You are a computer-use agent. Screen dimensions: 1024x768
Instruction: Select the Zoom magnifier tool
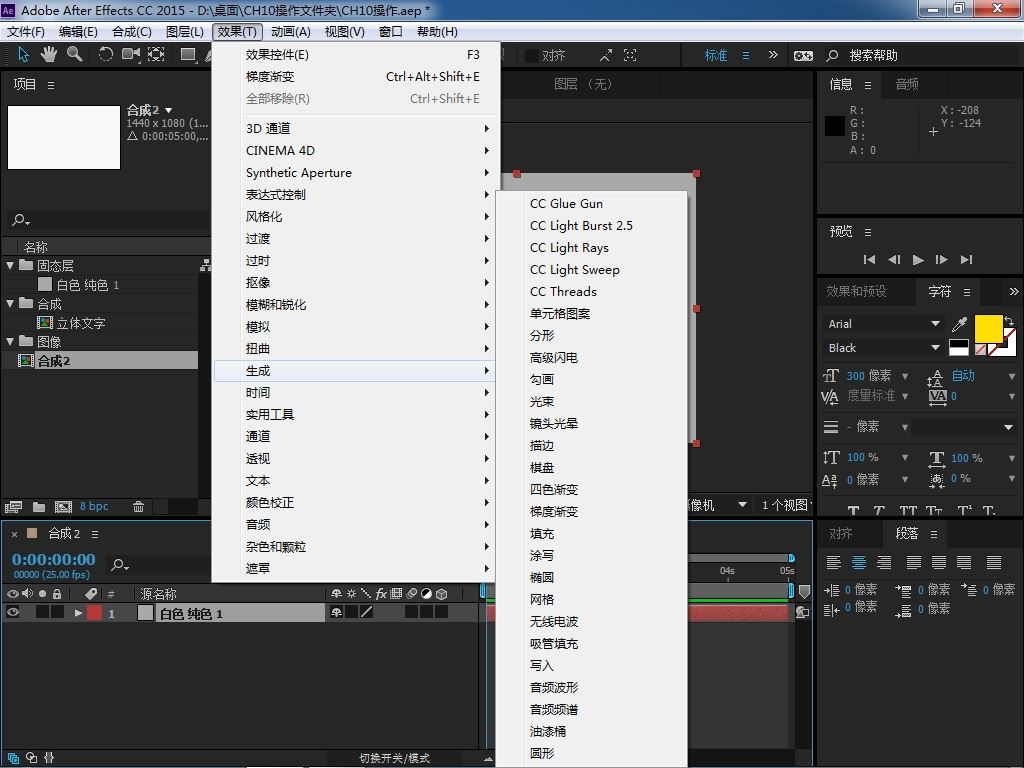(x=74, y=55)
